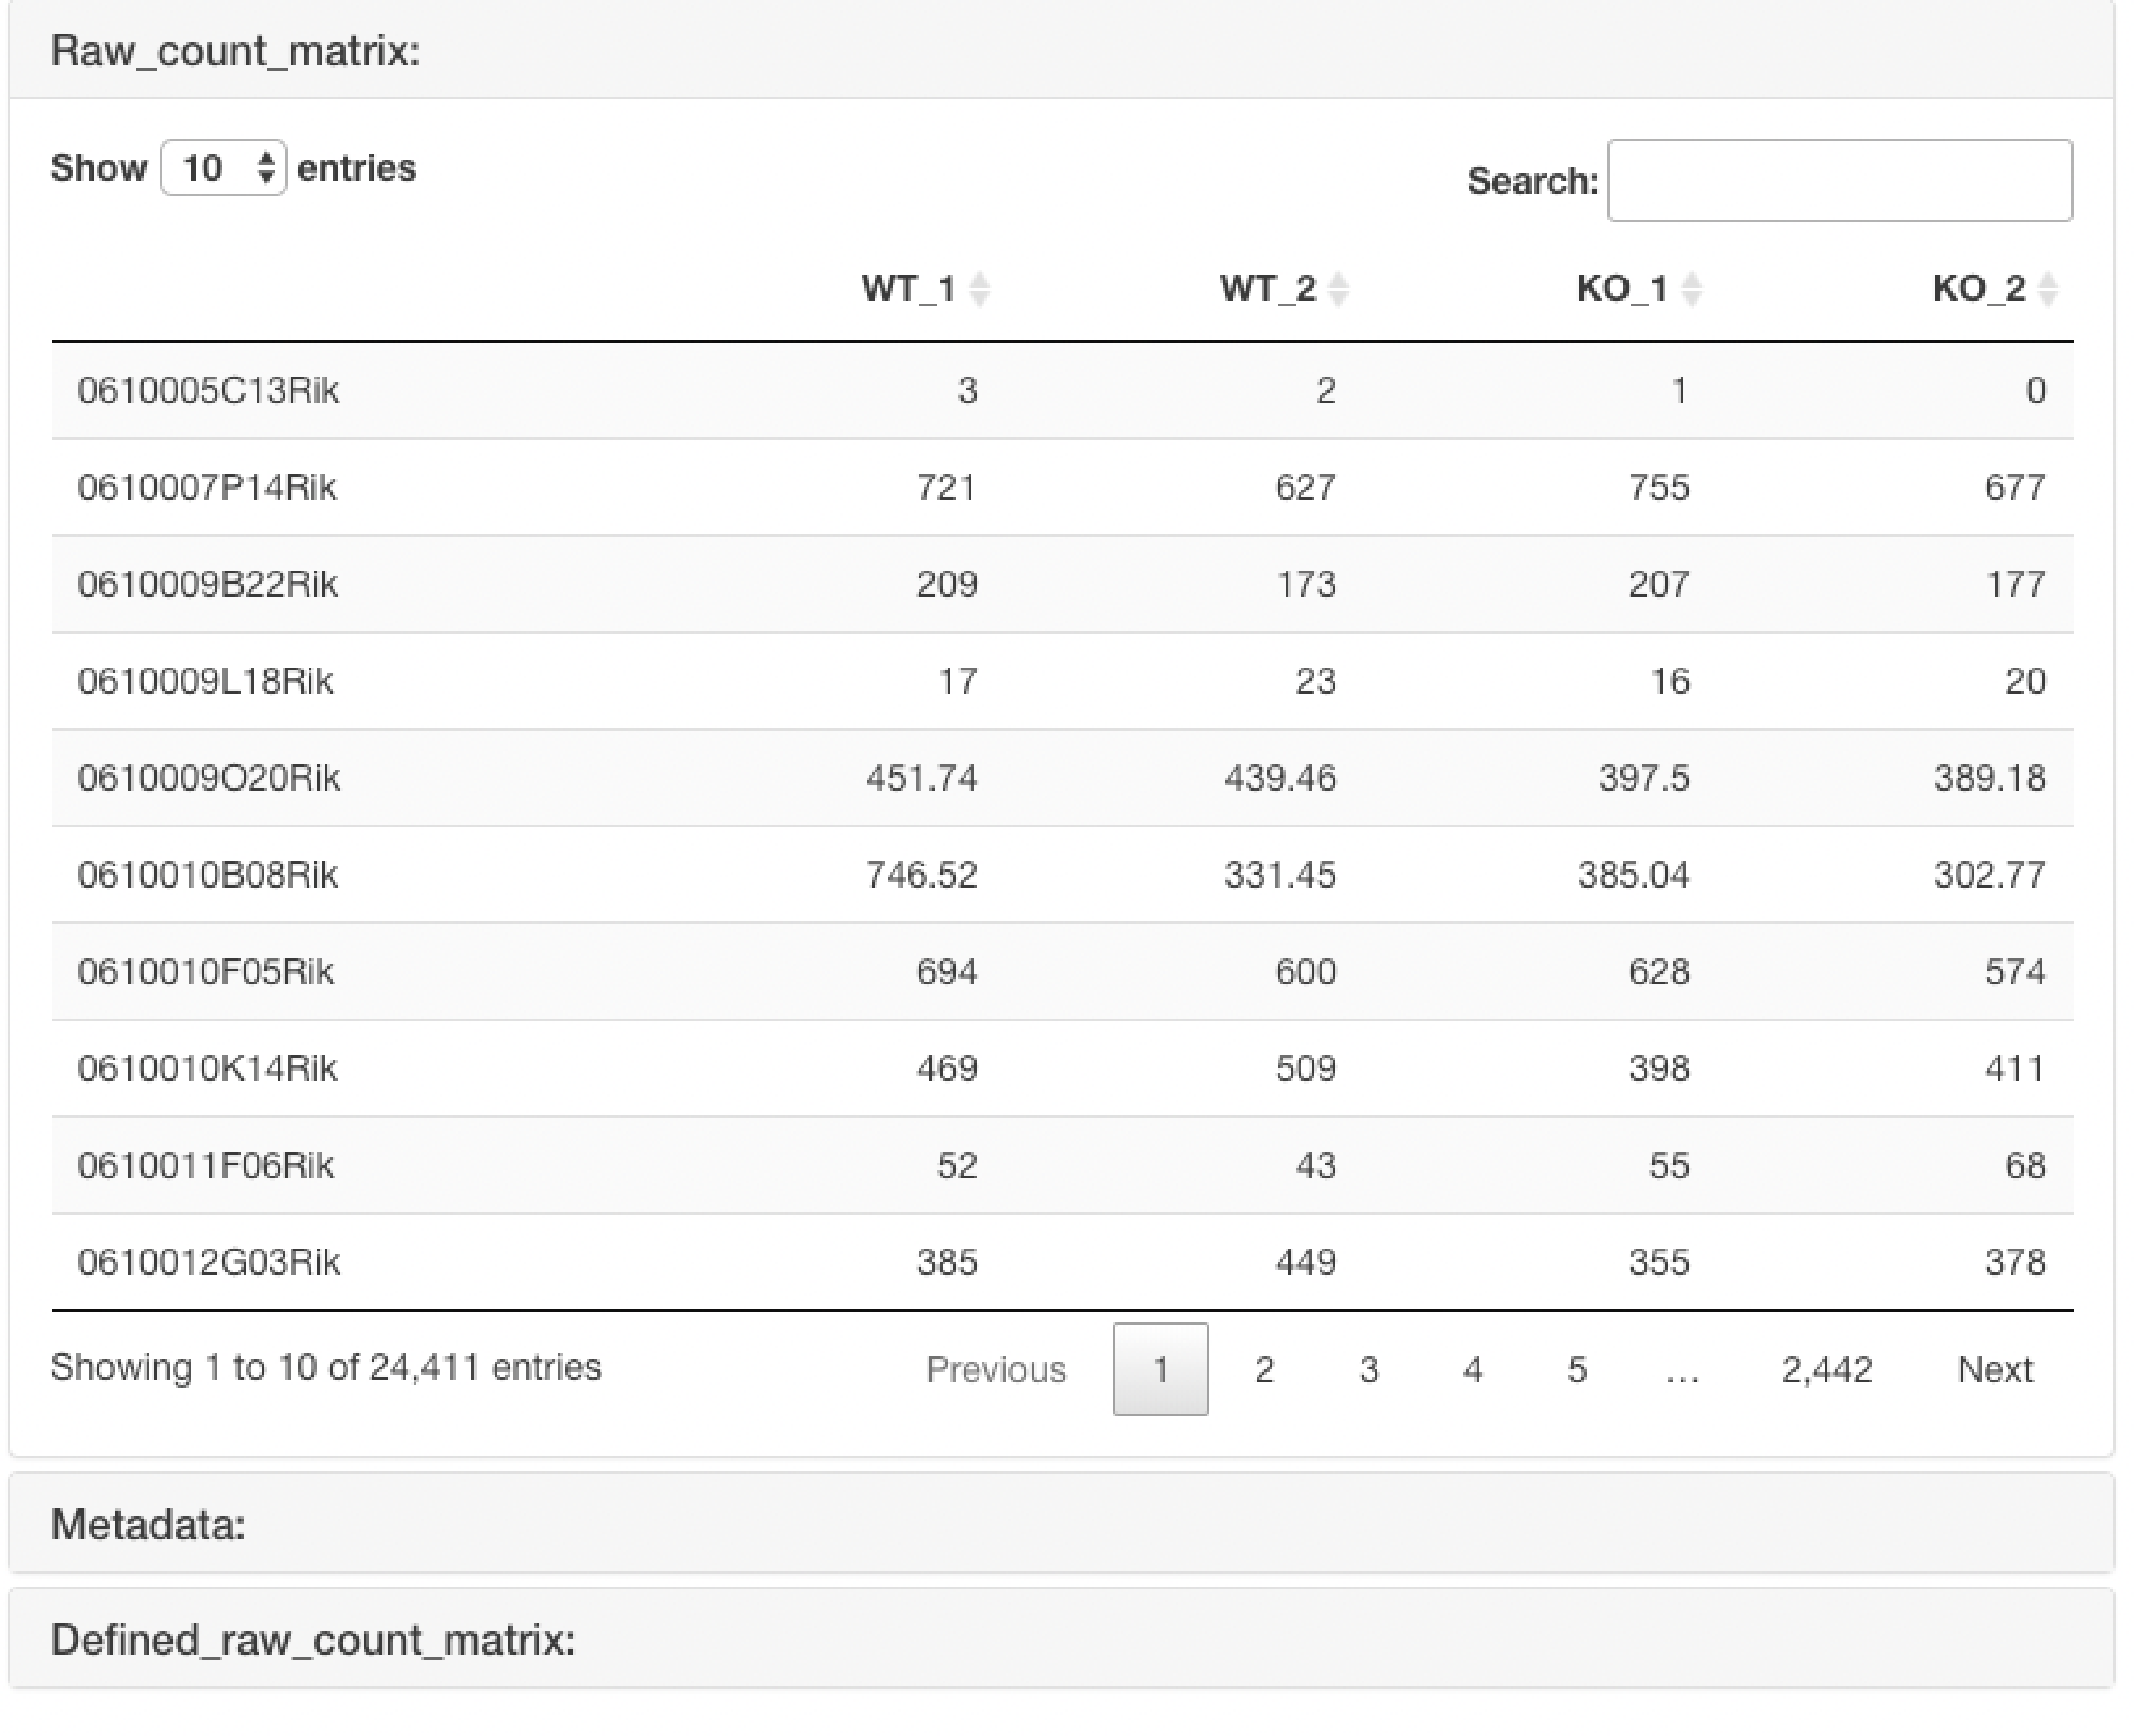The width and height of the screenshot is (2134, 1736).
Task: Go to page 3 of the table
Action: tap(1369, 1369)
